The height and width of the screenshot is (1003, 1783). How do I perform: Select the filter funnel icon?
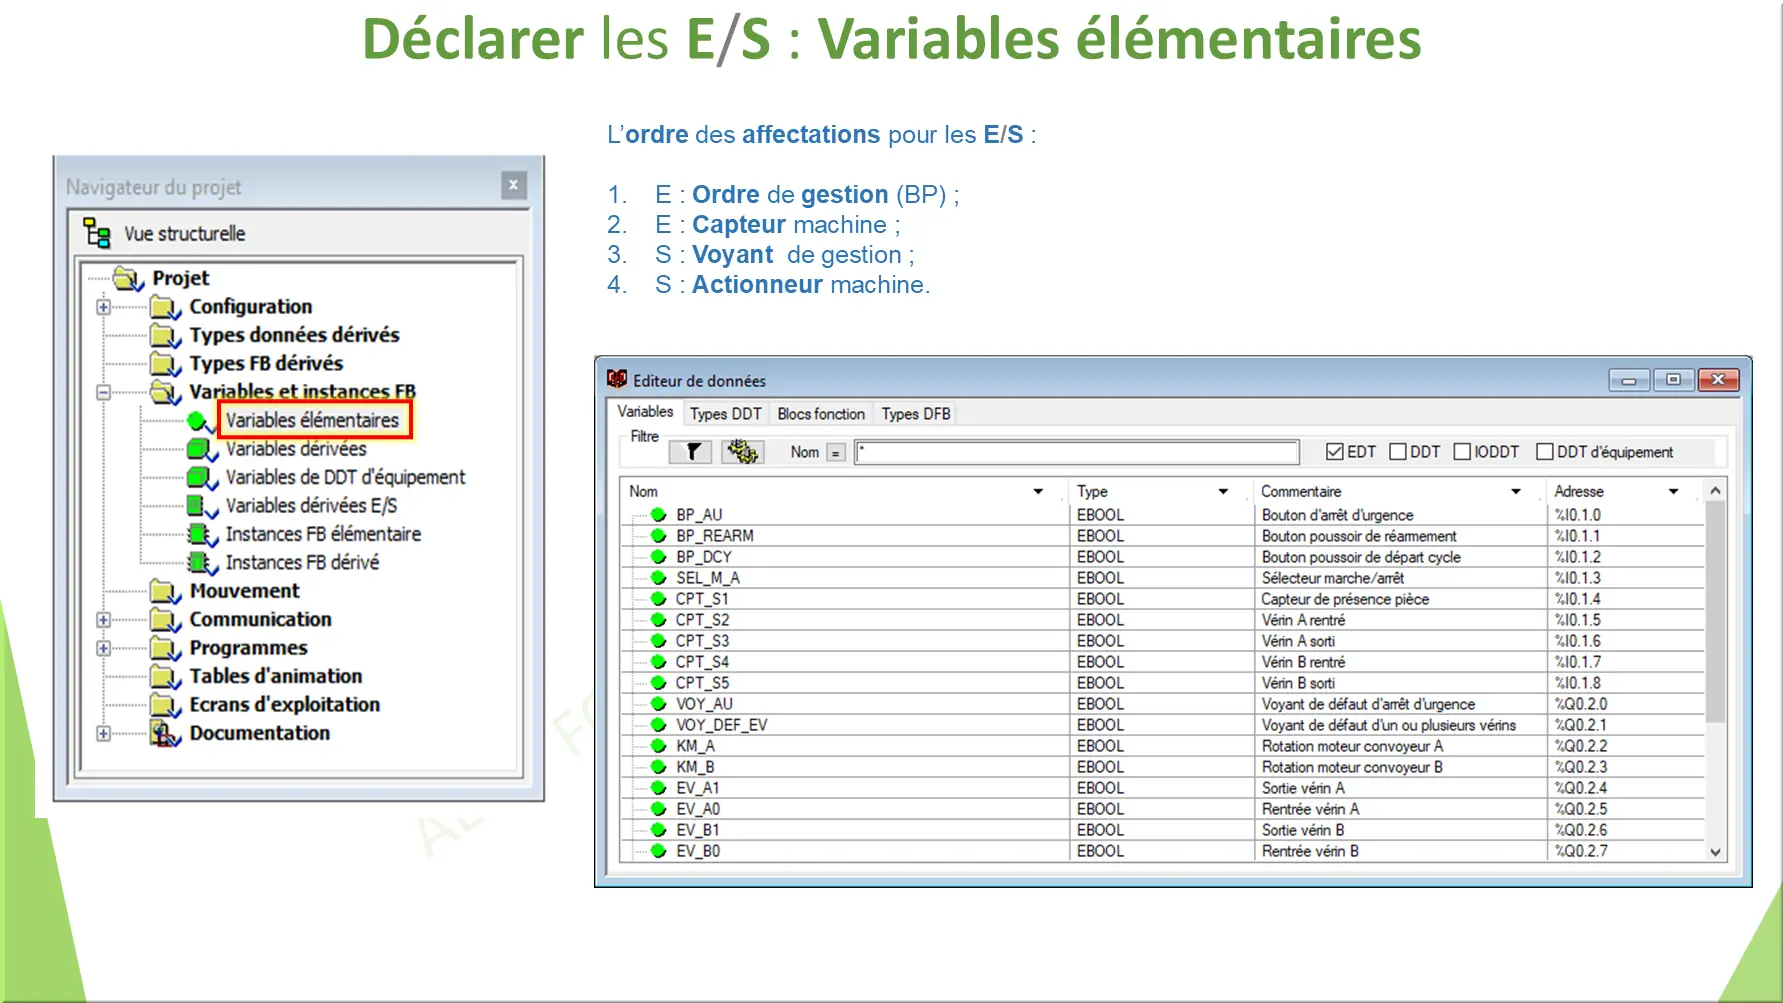689,452
